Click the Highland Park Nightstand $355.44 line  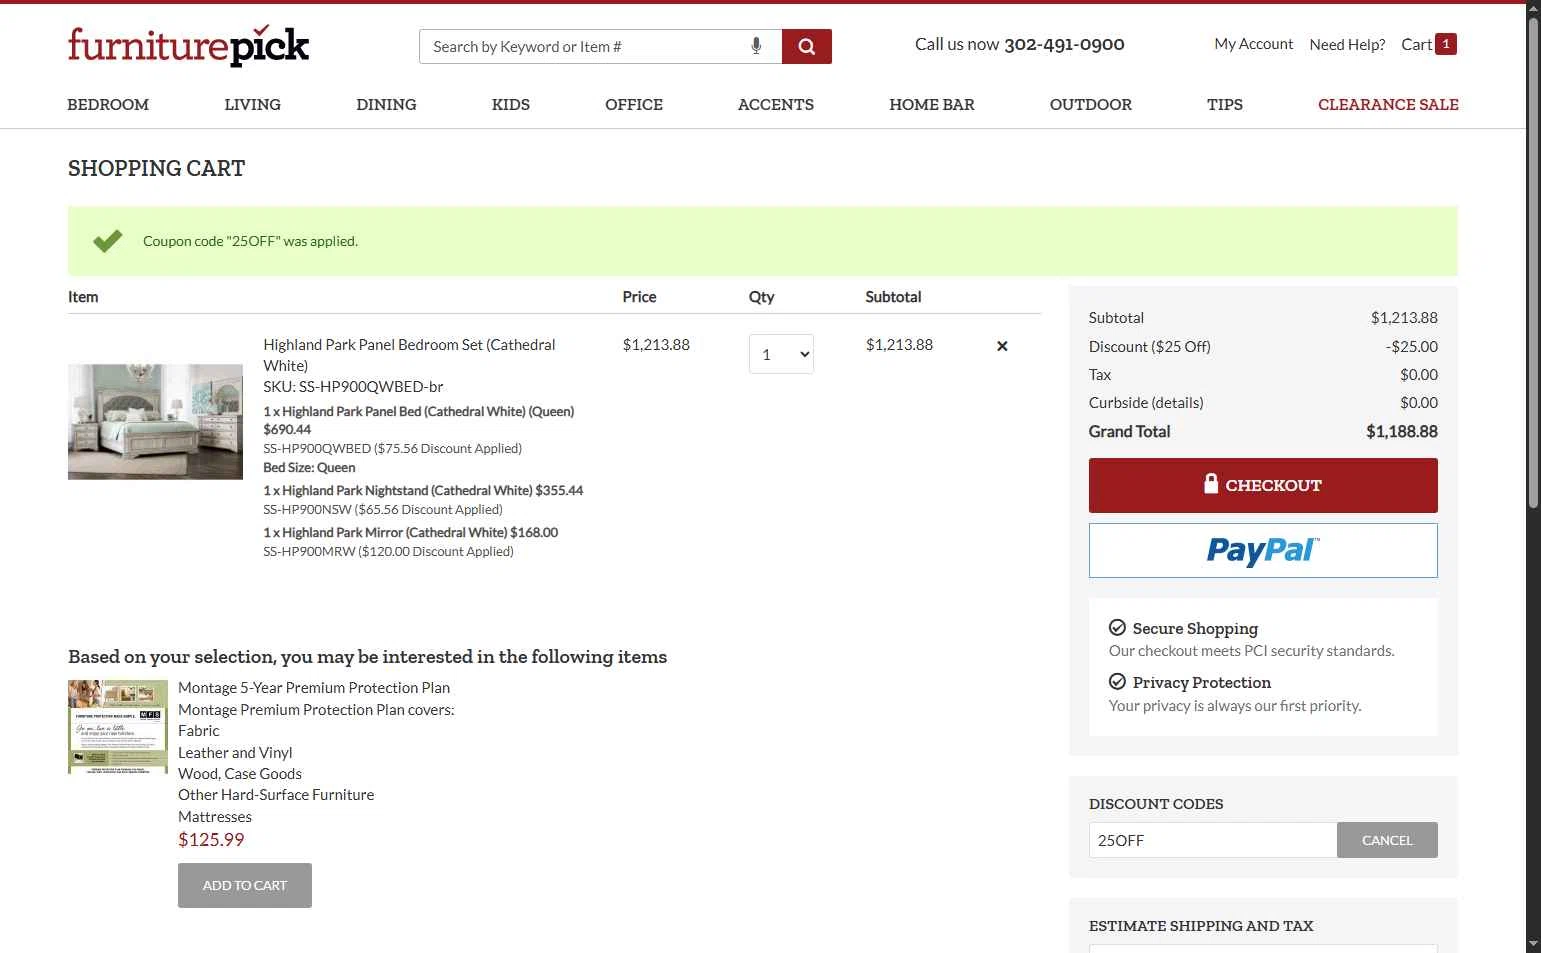pyautogui.click(x=423, y=491)
